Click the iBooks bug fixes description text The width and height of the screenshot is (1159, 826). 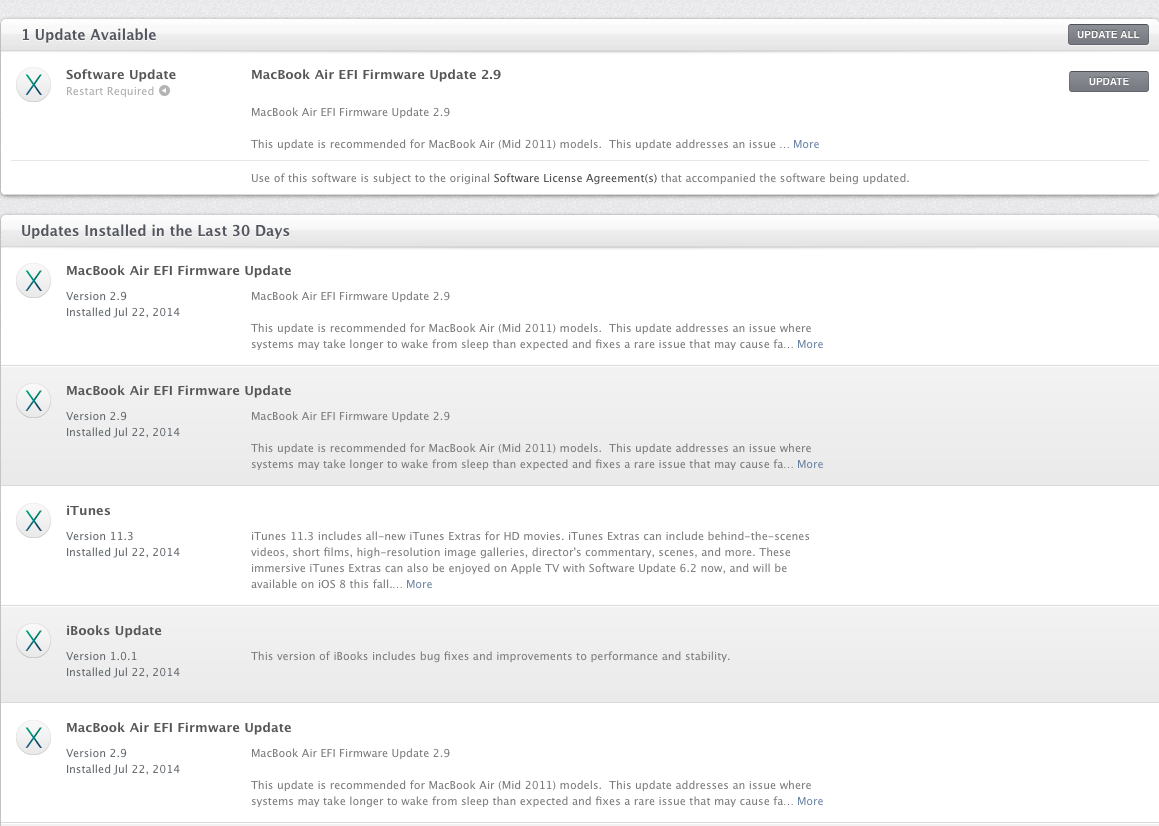[x=490, y=656]
